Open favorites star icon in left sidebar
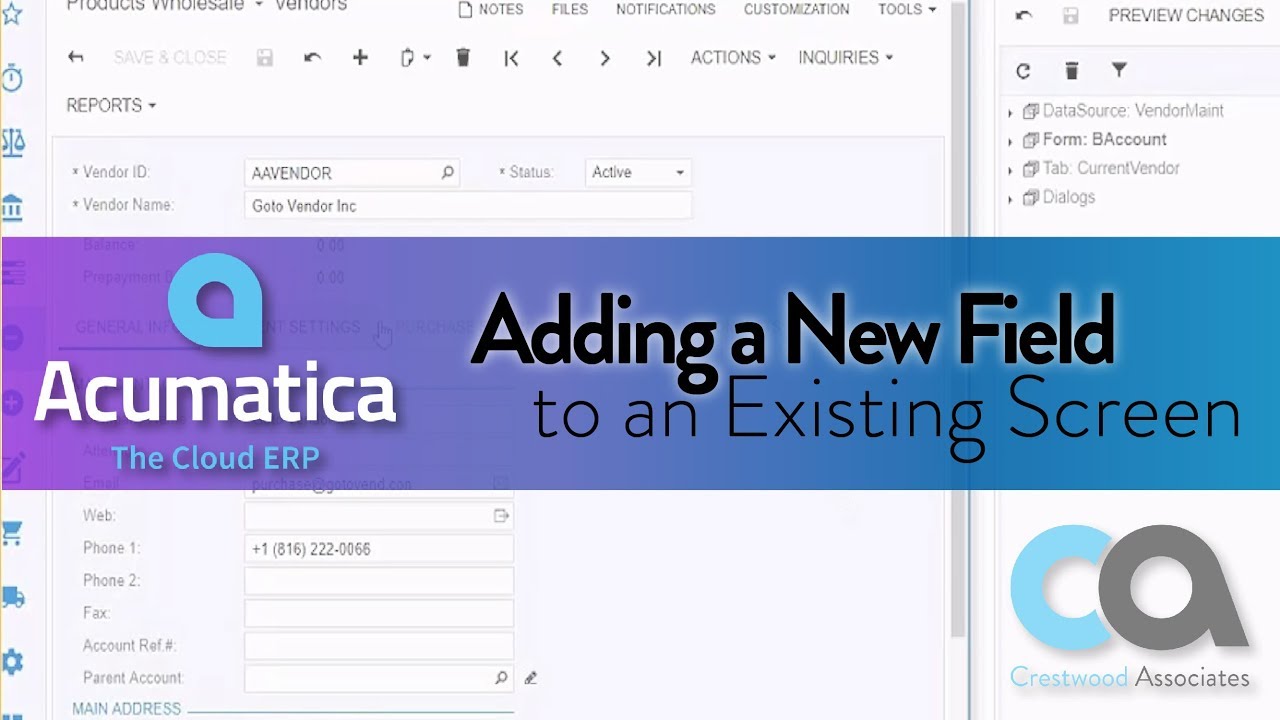Screen dimensions: 1280x720 point(12,13)
